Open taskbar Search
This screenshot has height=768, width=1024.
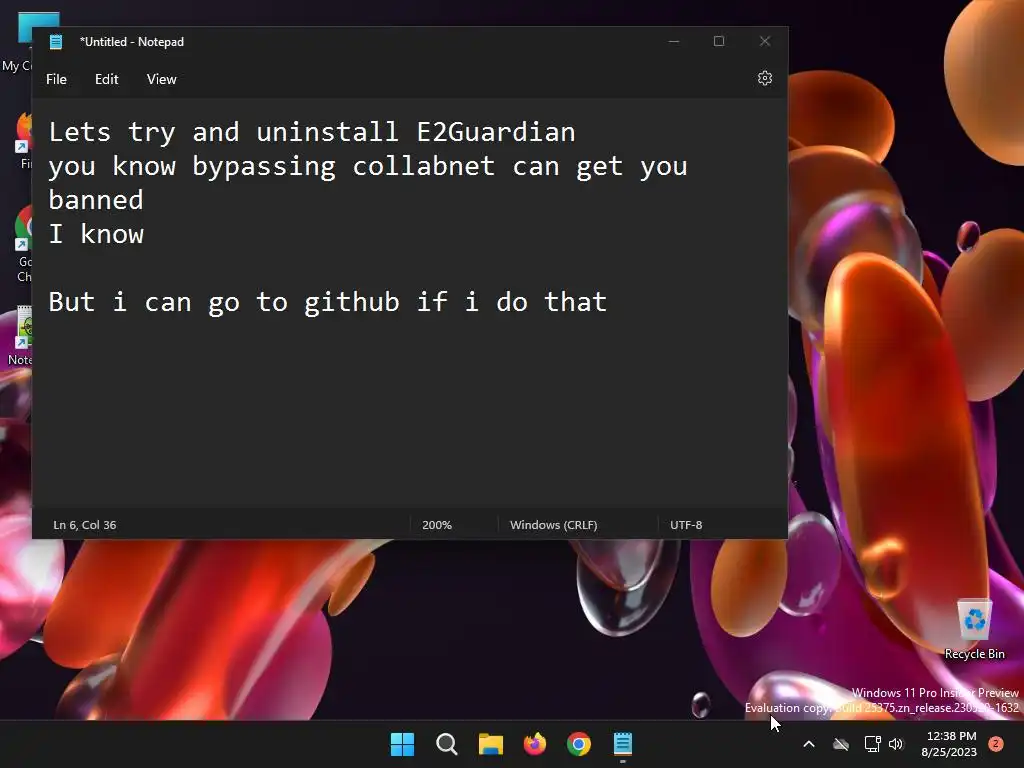(447, 744)
